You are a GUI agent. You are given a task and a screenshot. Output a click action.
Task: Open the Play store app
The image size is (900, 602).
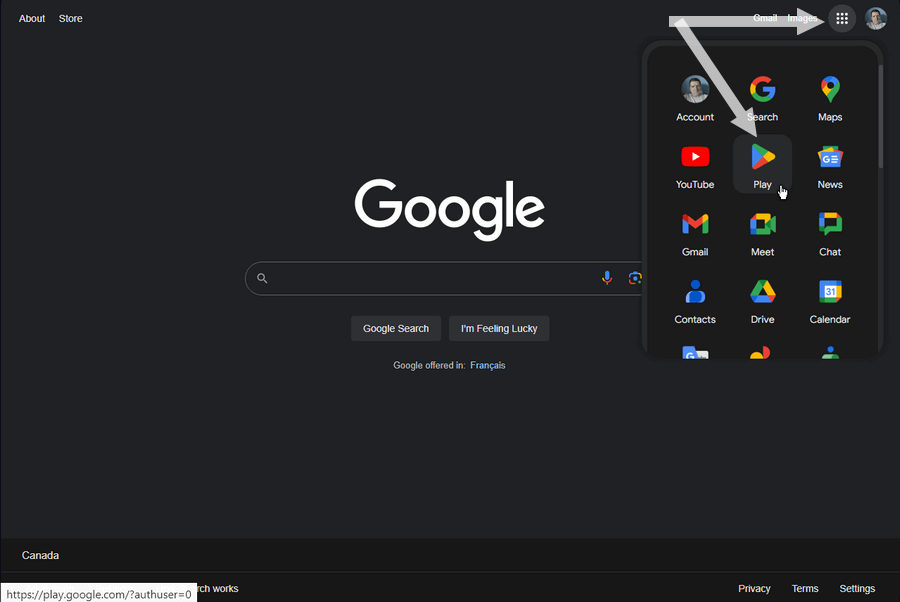pos(762,165)
